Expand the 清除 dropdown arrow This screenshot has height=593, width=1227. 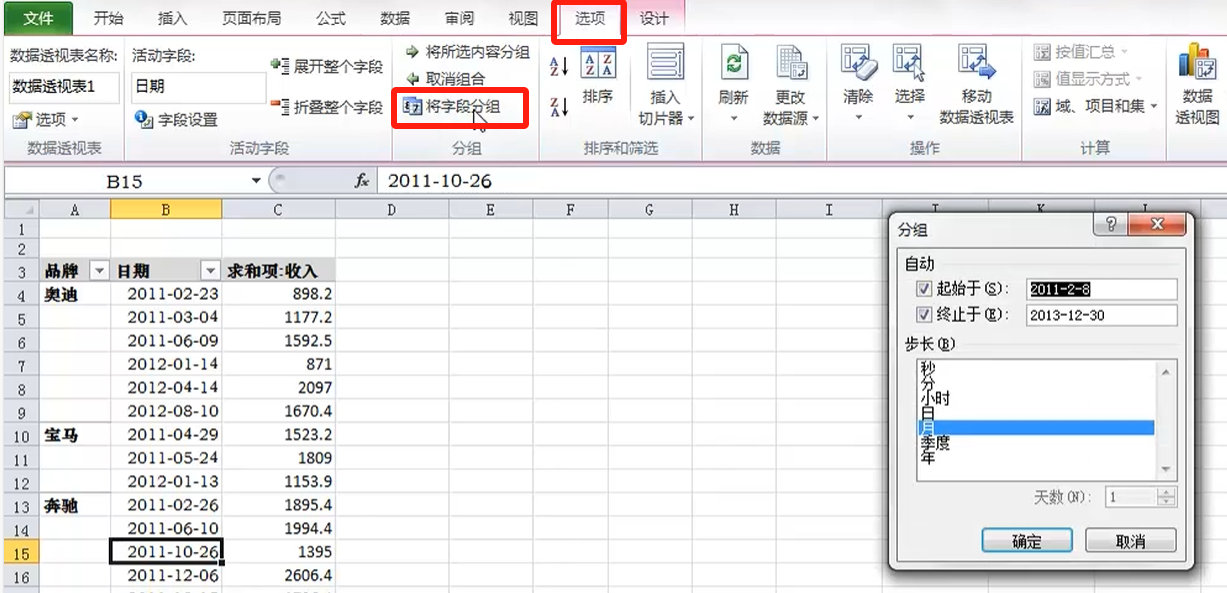click(x=858, y=118)
